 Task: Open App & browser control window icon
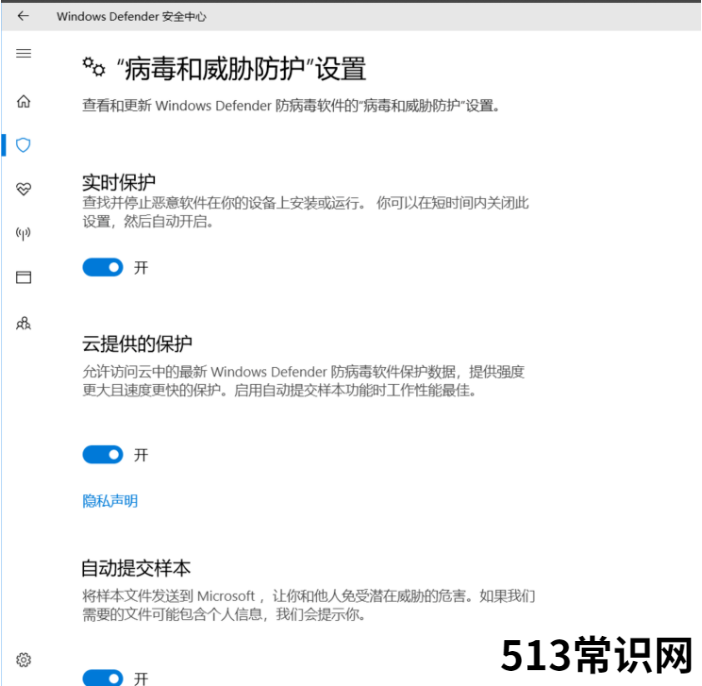pyautogui.click(x=24, y=278)
